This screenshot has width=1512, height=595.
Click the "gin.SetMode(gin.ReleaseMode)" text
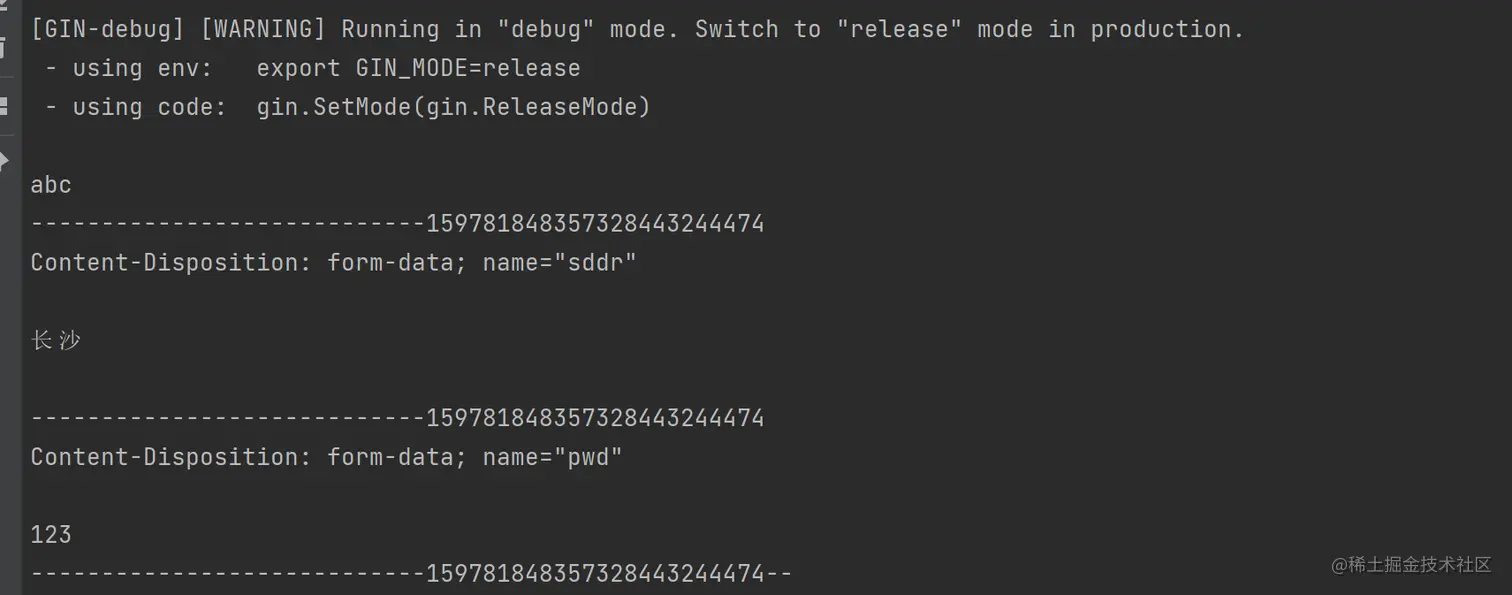tap(453, 107)
